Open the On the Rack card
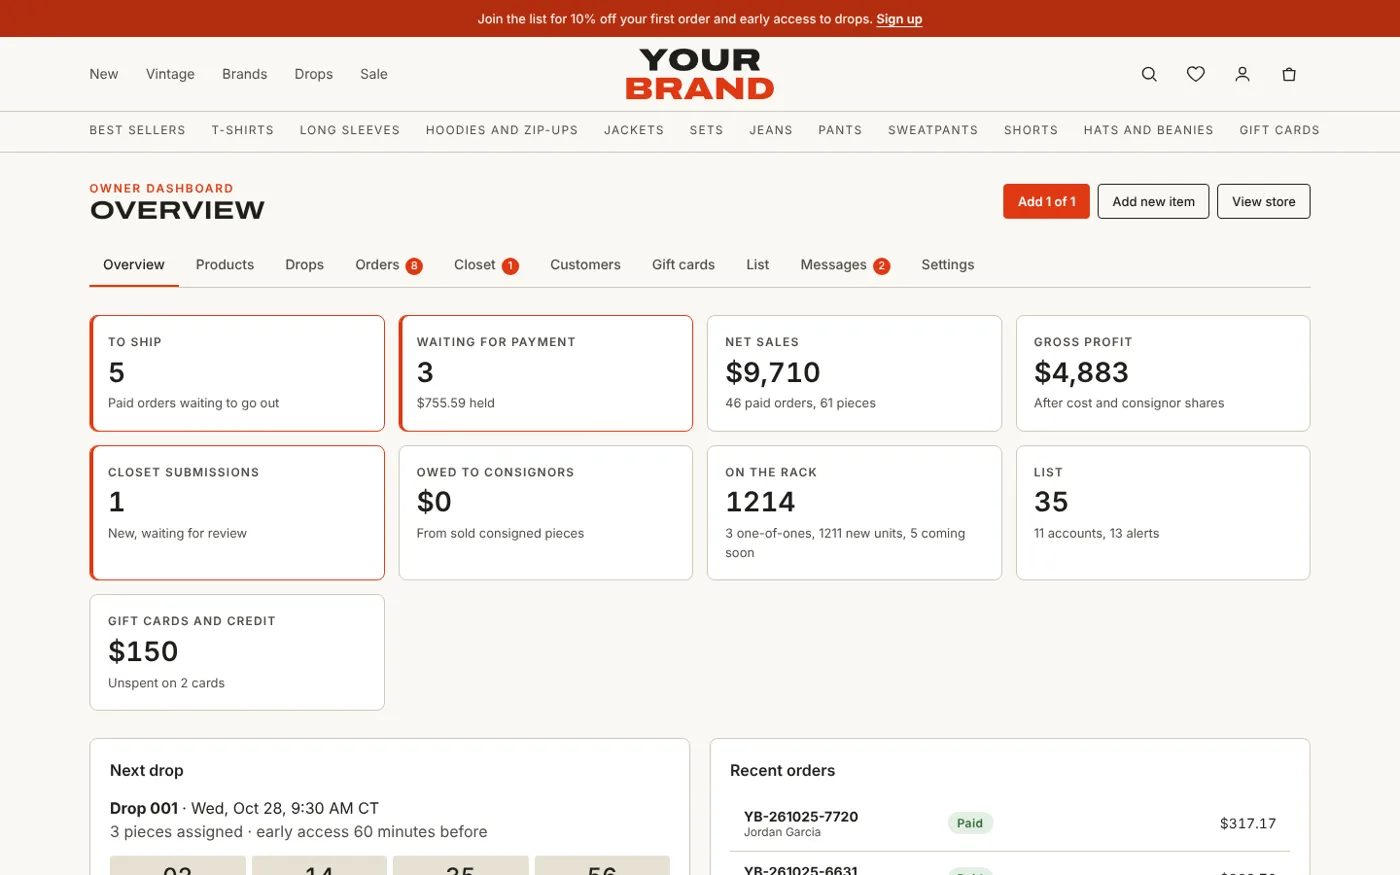Image resolution: width=1400 pixels, height=875 pixels. coord(854,512)
